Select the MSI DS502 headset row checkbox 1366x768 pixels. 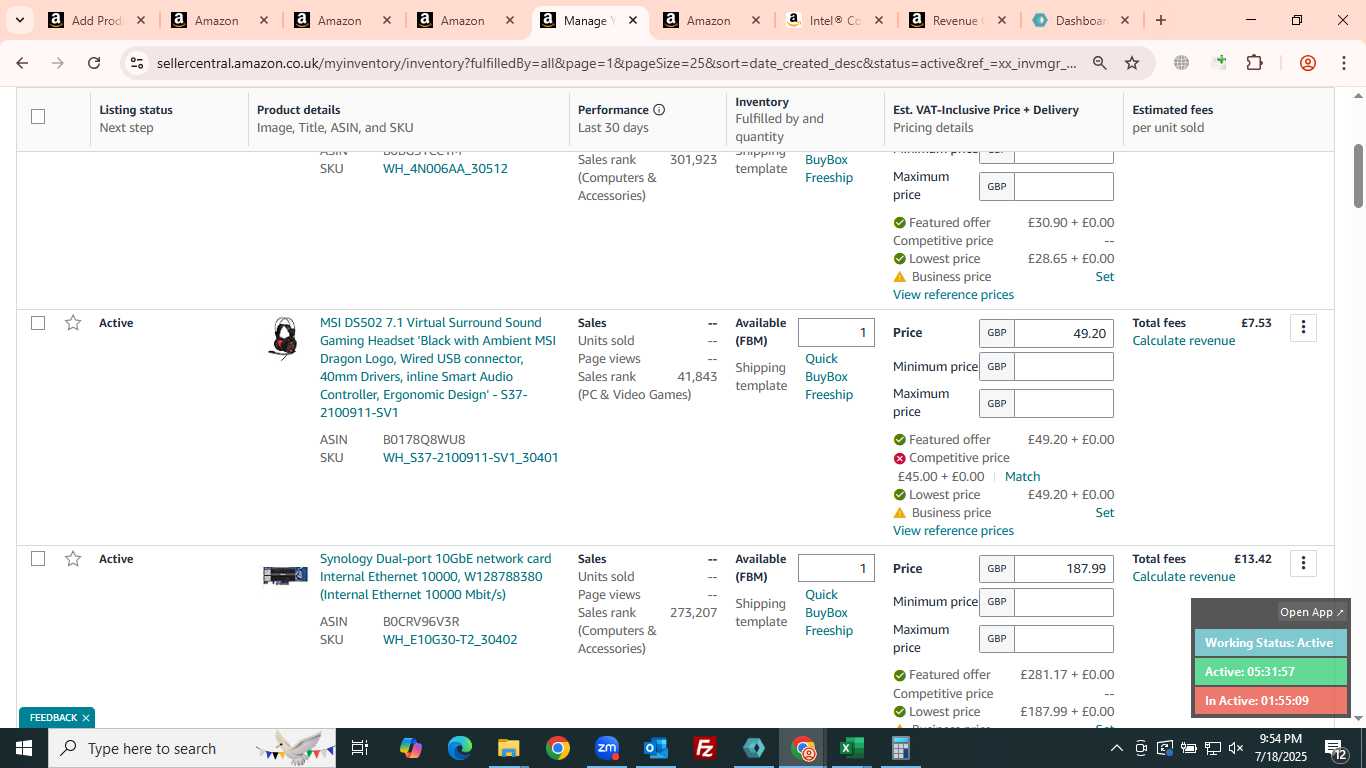pyautogui.click(x=38, y=323)
